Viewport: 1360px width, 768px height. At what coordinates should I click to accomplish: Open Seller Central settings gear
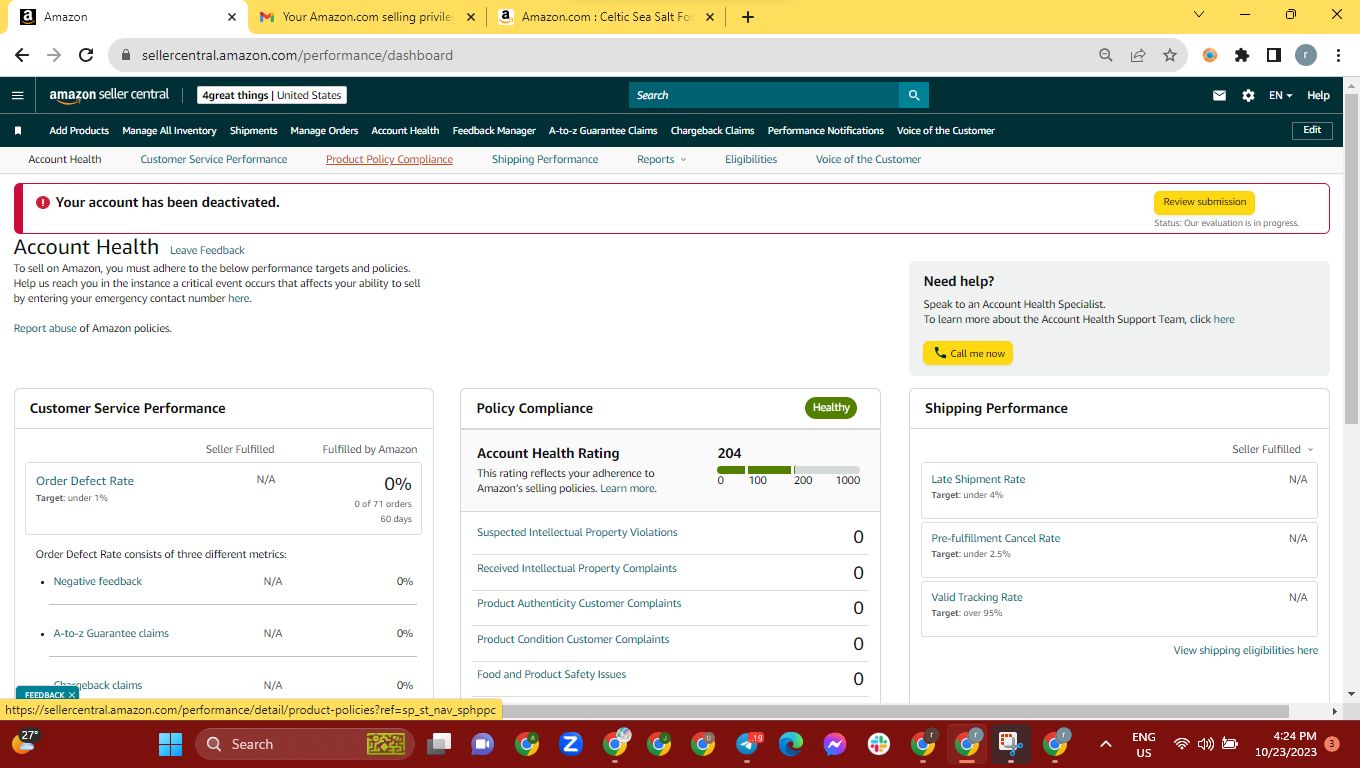(x=1248, y=96)
